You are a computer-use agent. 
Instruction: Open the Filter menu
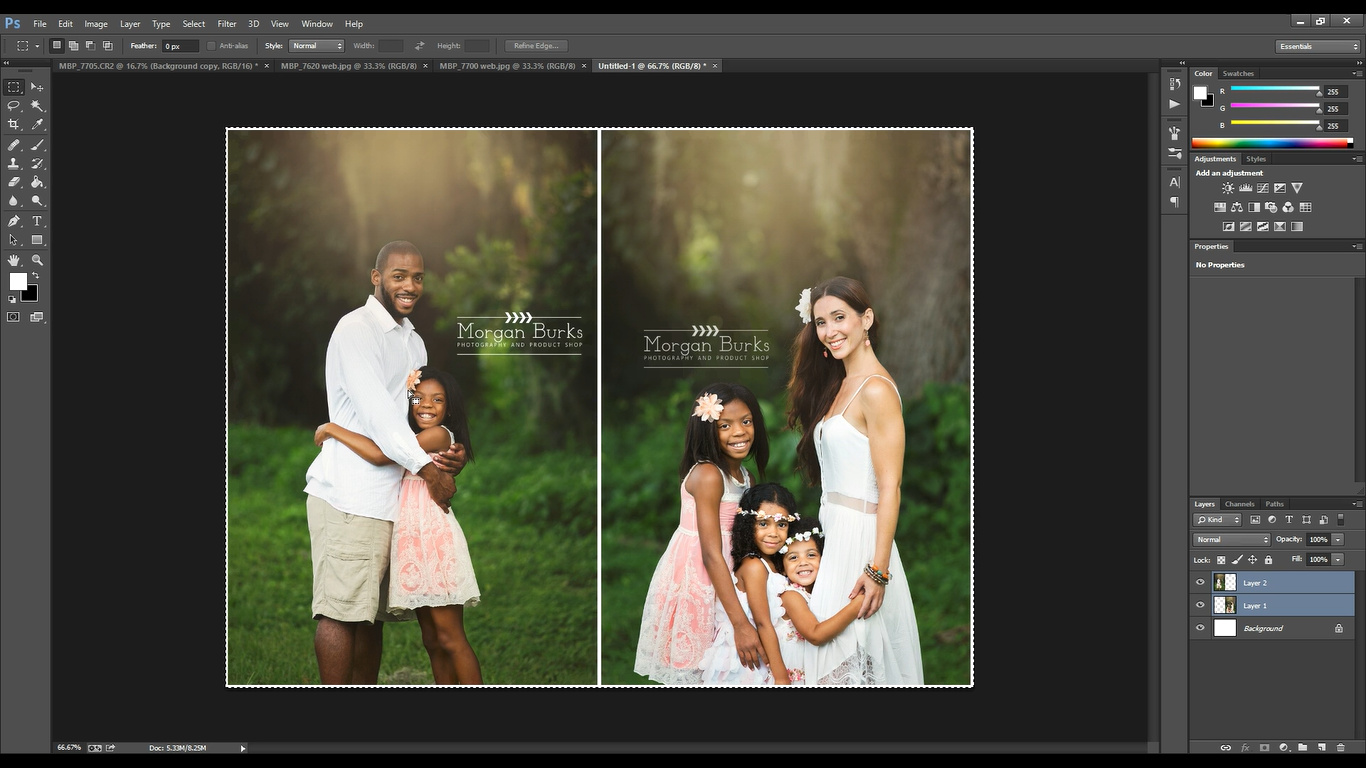point(227,24)
